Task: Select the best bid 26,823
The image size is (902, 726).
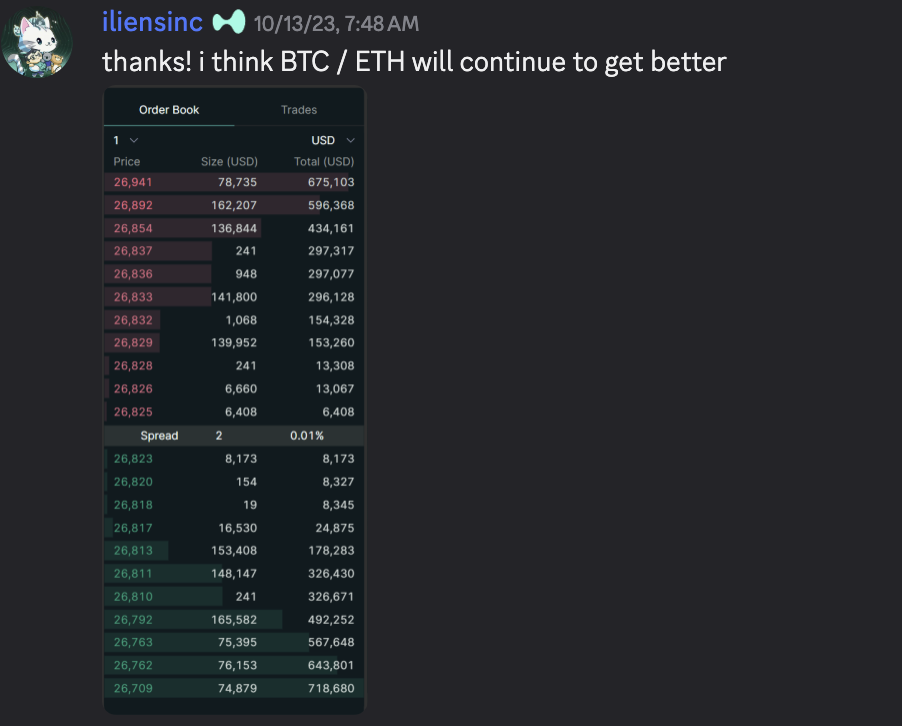Action: point(132,458)
